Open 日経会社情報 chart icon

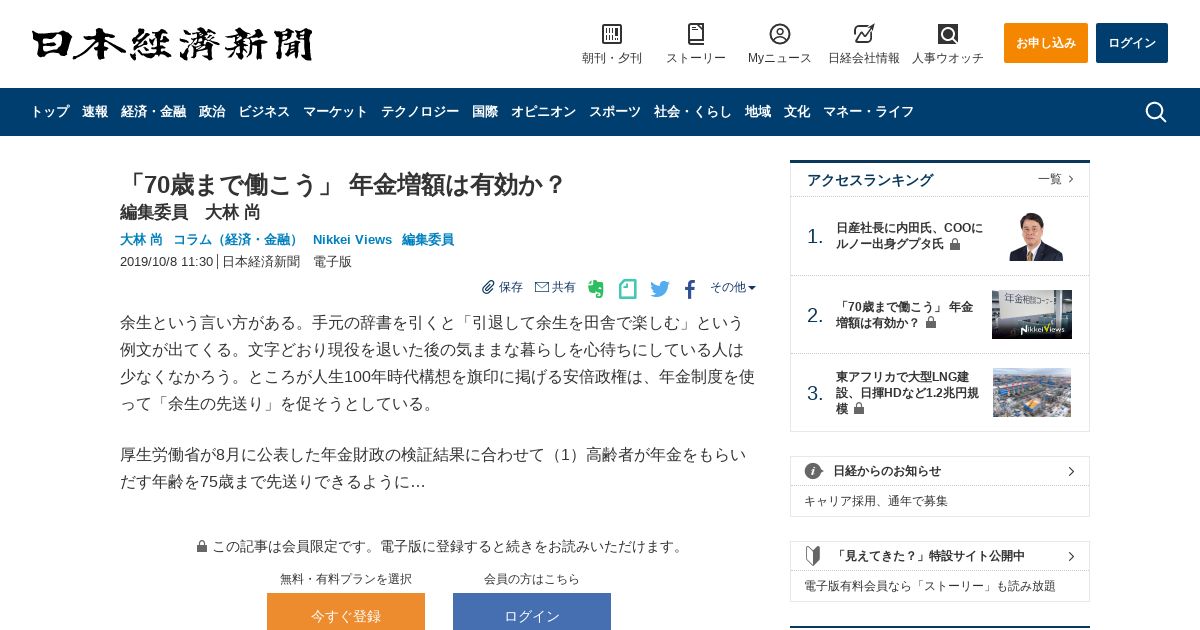tap(864, 34)
